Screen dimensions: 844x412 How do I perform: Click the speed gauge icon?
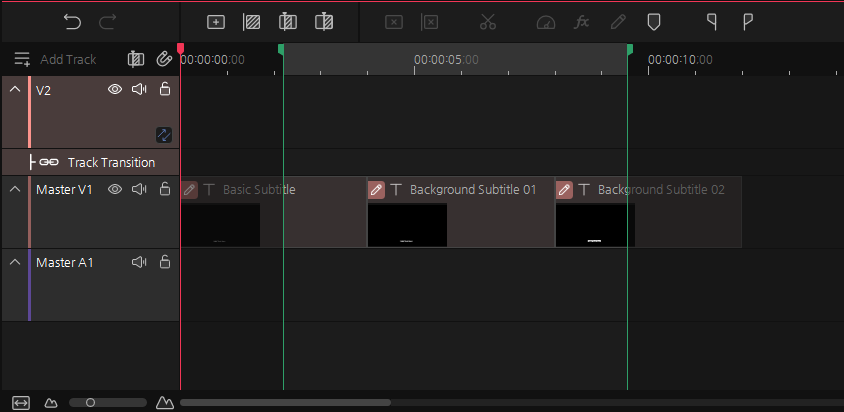(x=545, y=21)
